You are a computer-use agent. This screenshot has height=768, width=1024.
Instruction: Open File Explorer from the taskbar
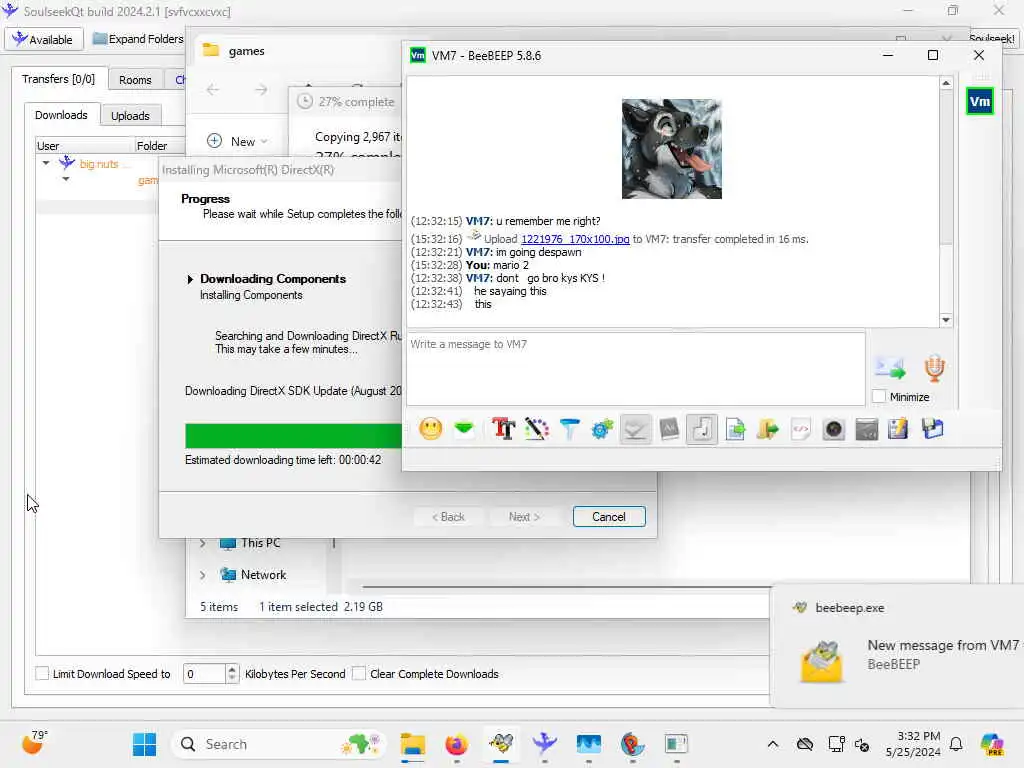[413, 744]
